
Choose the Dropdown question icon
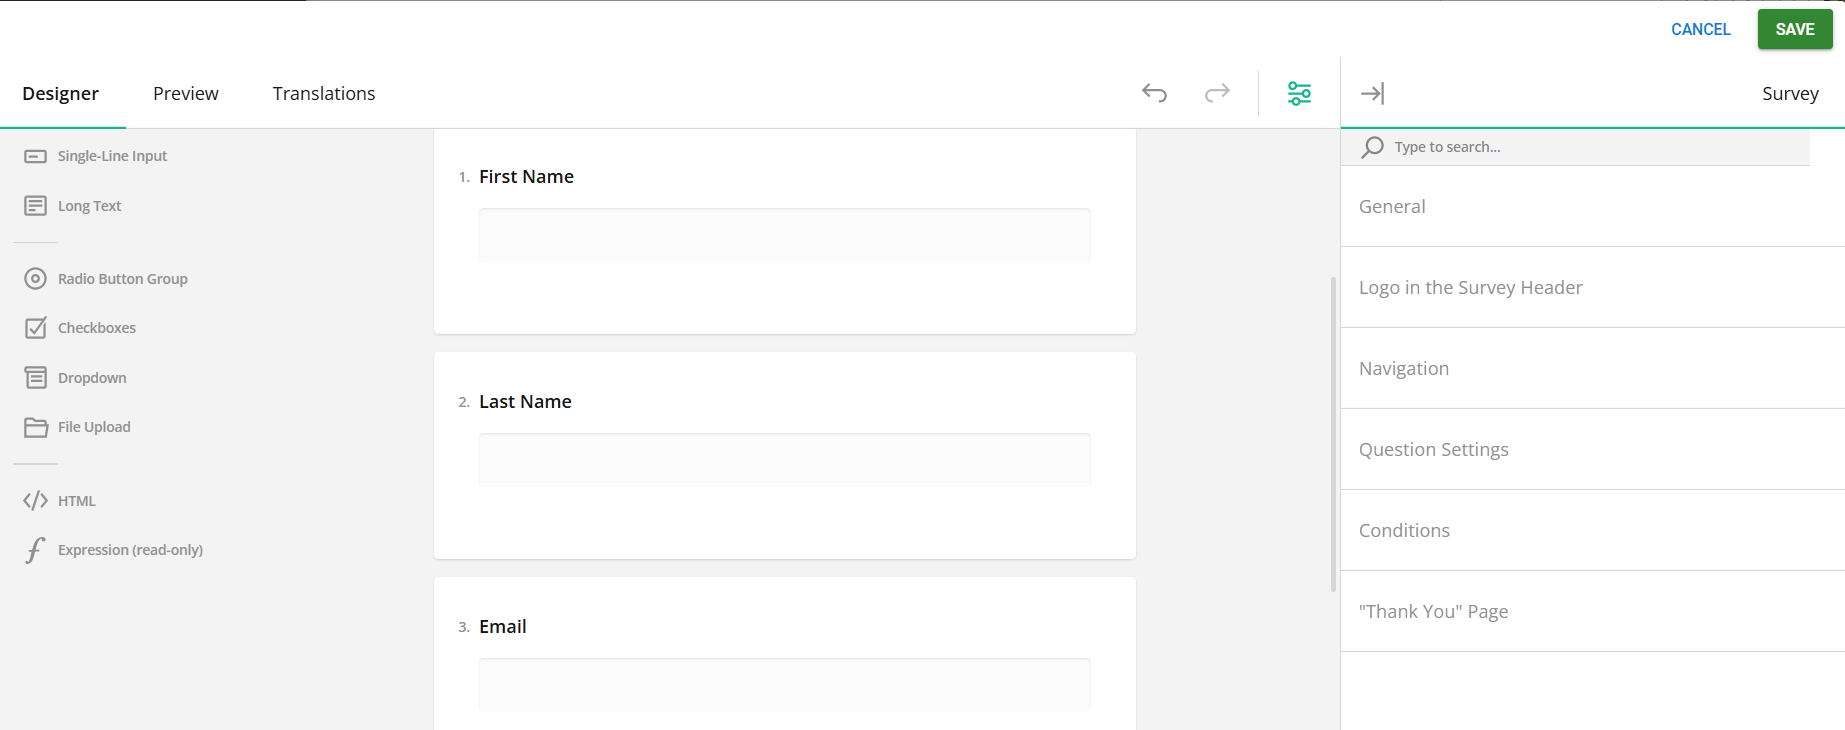tap(36, 377)
